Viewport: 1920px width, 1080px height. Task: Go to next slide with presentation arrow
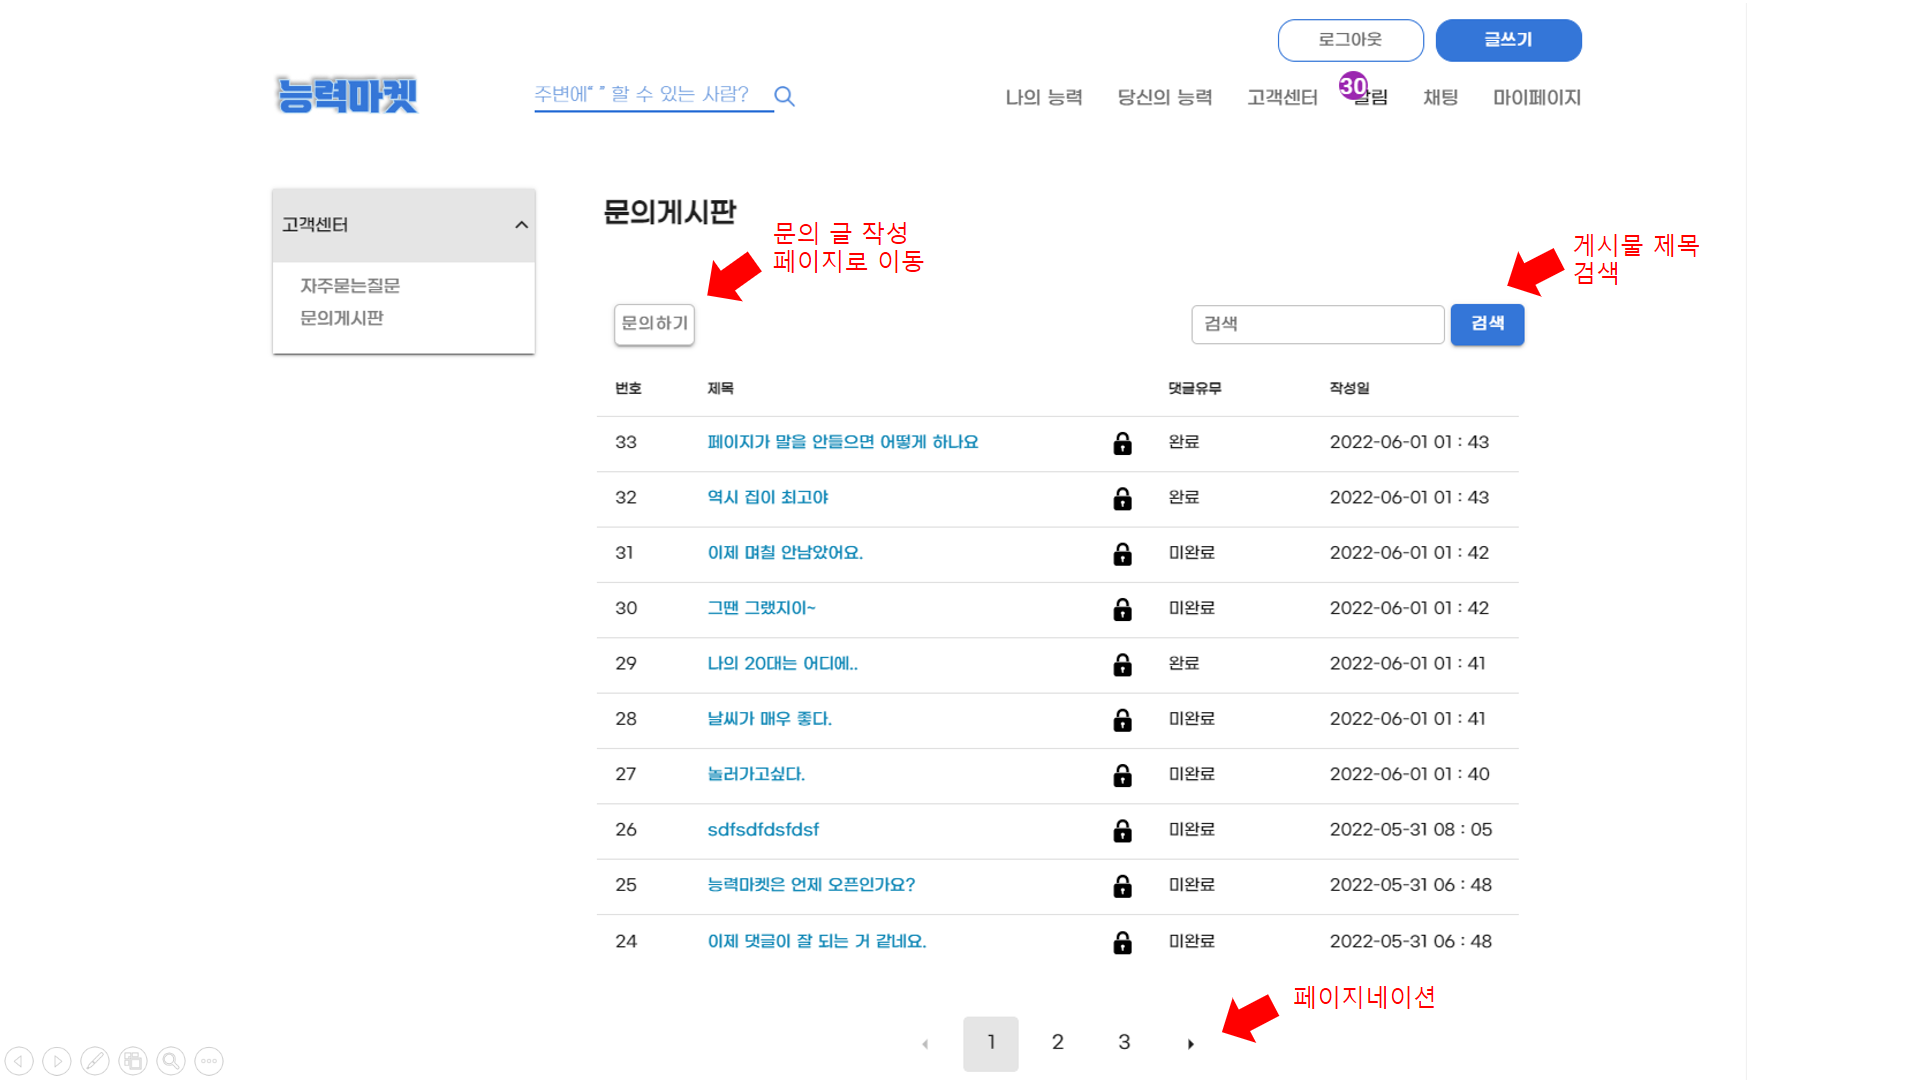tap(57, 1061)
